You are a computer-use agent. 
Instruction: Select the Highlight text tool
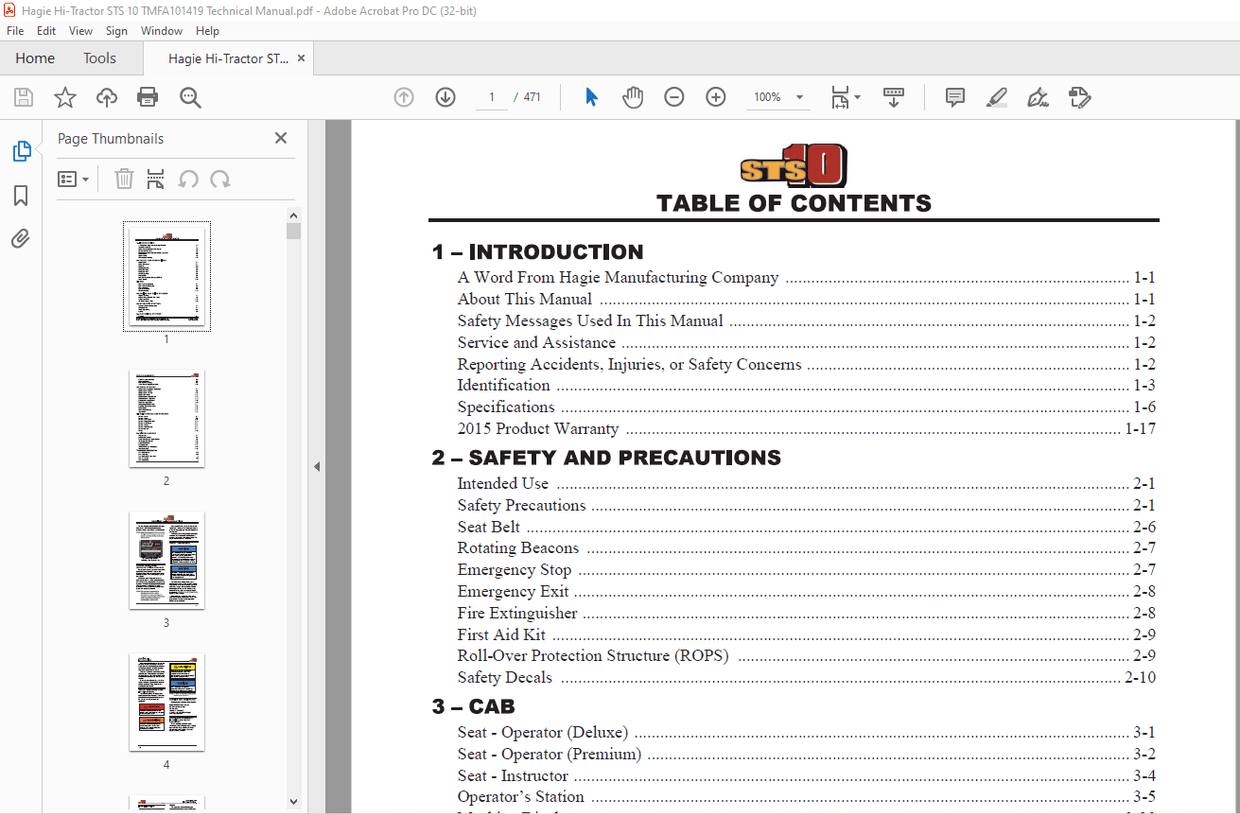click(996, 97)
